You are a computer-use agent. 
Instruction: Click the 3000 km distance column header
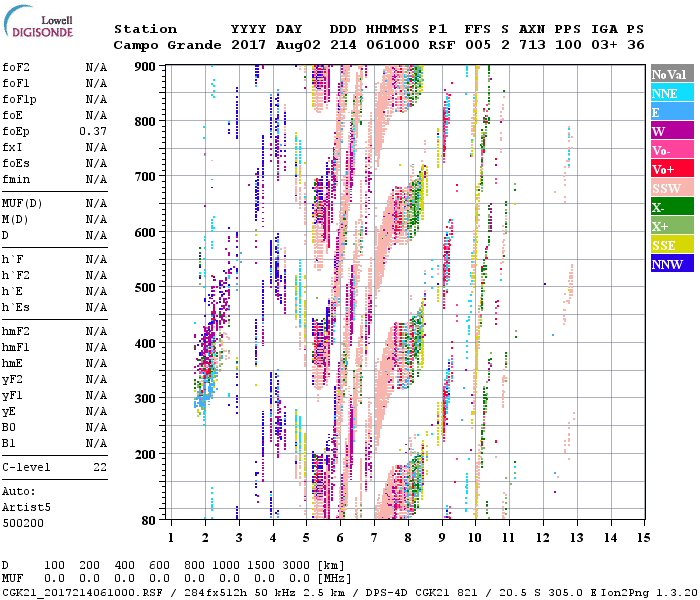click(x=296, y=566)
